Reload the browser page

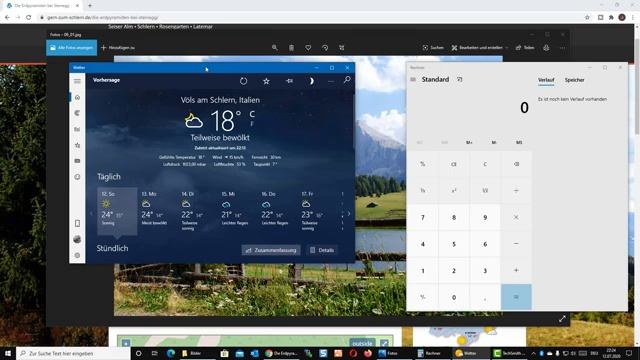pyautogui.click(x=29, y=18)
